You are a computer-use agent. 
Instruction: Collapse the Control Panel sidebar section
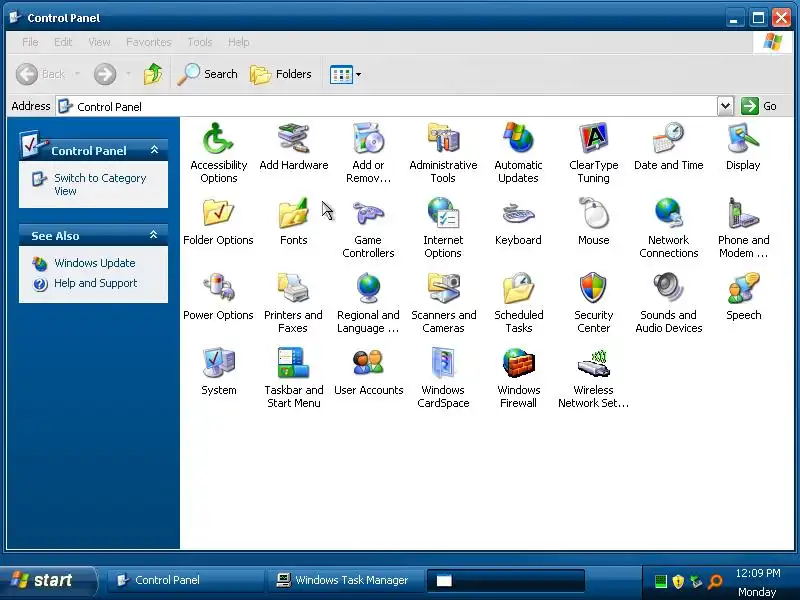coord(154,149)
